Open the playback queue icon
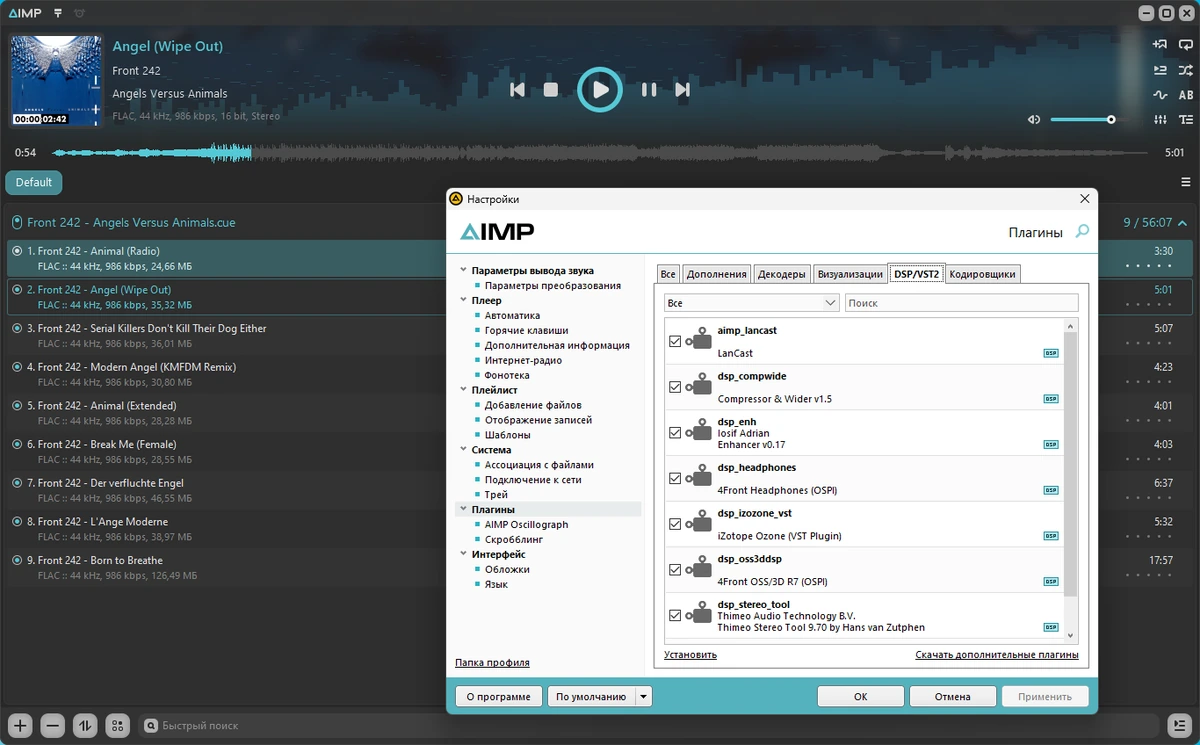Image resolution: width=1200 pixels, height=745 pixels. [1160, 70]
